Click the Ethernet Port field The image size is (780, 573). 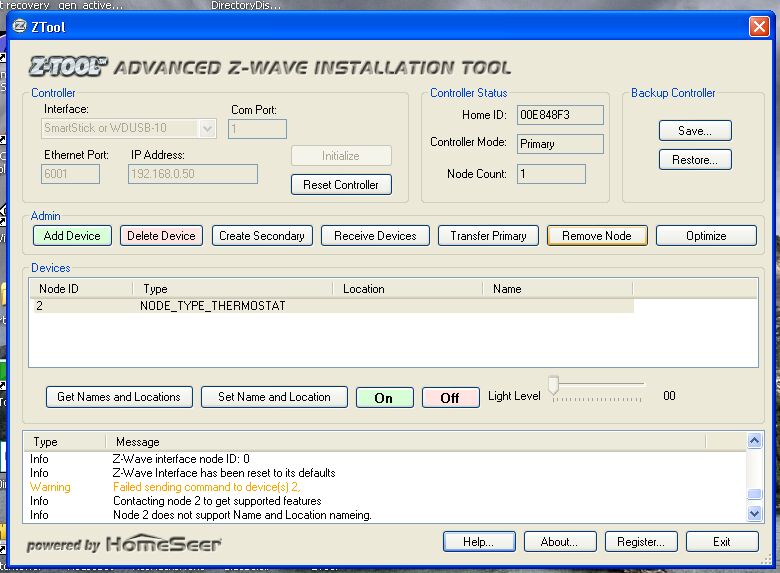coord(70,174)
